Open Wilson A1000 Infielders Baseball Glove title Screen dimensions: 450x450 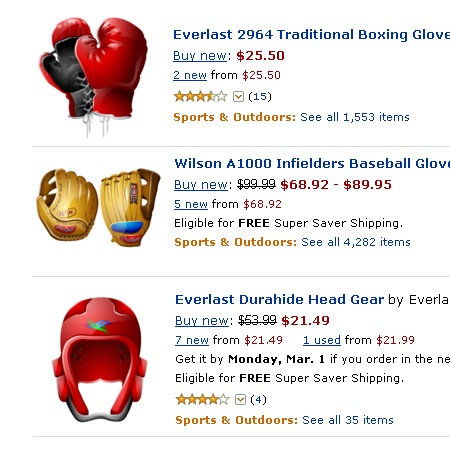[312, 164]
